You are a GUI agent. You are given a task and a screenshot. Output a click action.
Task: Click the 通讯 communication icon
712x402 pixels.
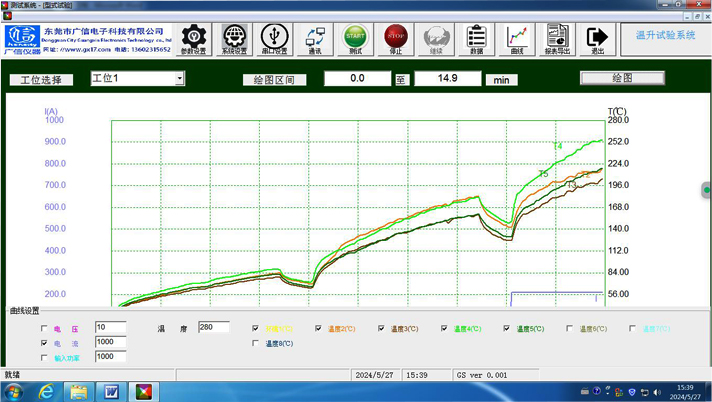315,40
